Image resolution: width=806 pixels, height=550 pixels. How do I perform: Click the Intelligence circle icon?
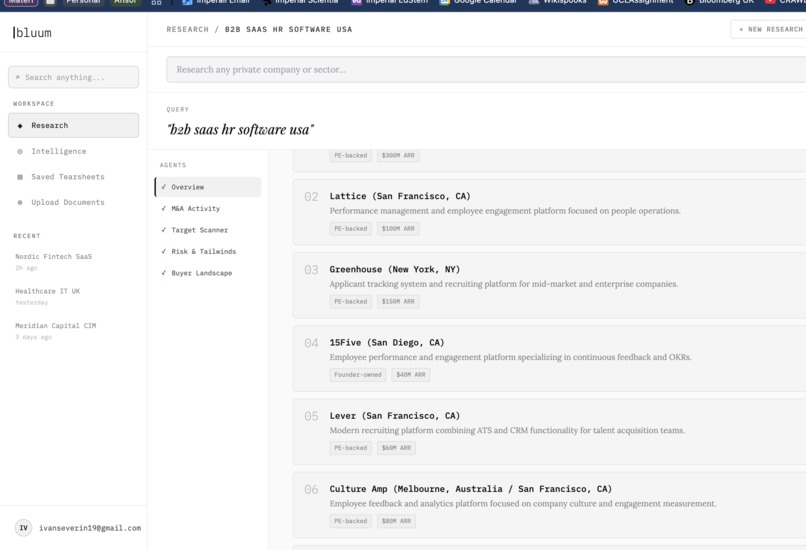point(20,151)
